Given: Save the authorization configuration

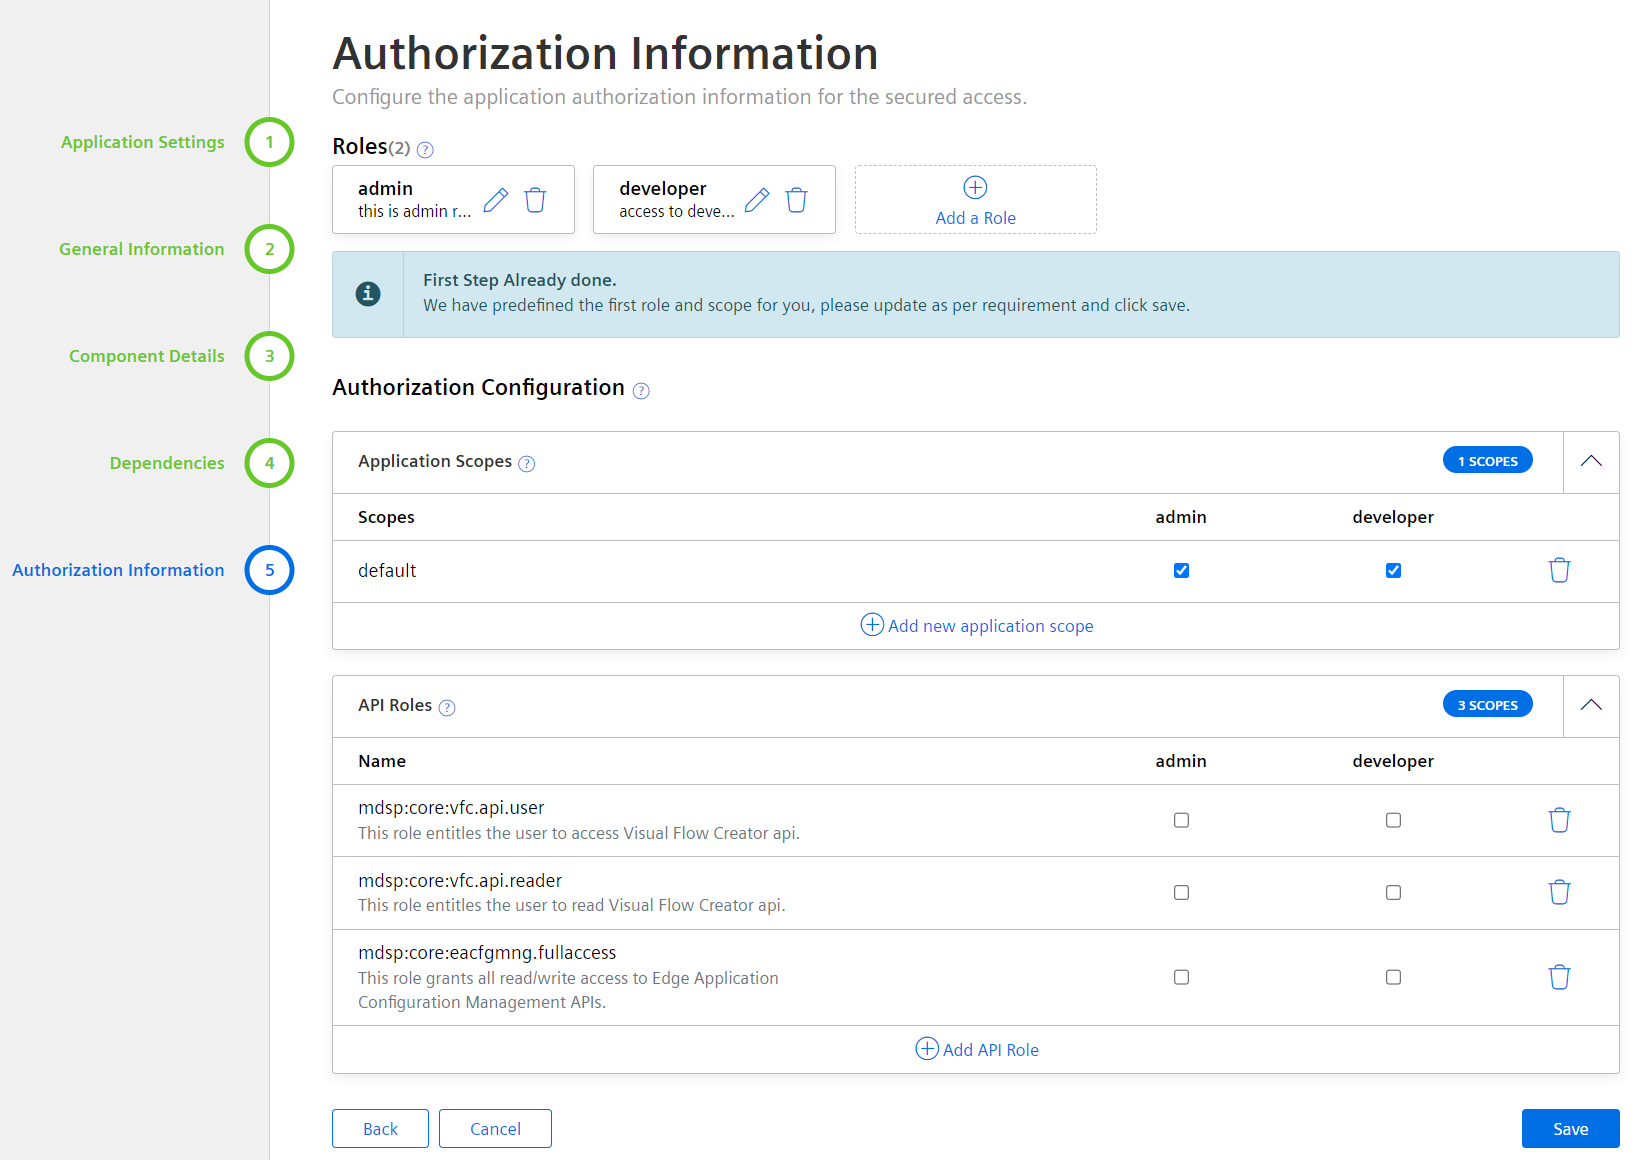Looking at the screenshot, I should [x=1570, y=1128].
